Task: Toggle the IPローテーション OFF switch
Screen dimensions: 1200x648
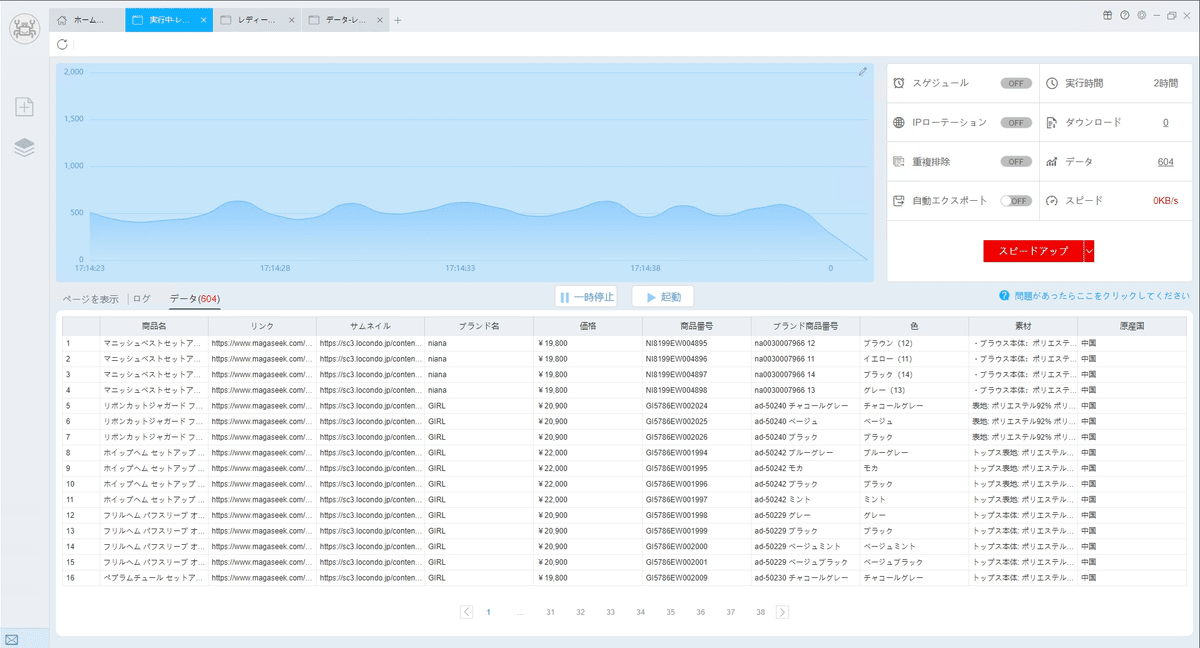Action: click(x=1016, y=122)
